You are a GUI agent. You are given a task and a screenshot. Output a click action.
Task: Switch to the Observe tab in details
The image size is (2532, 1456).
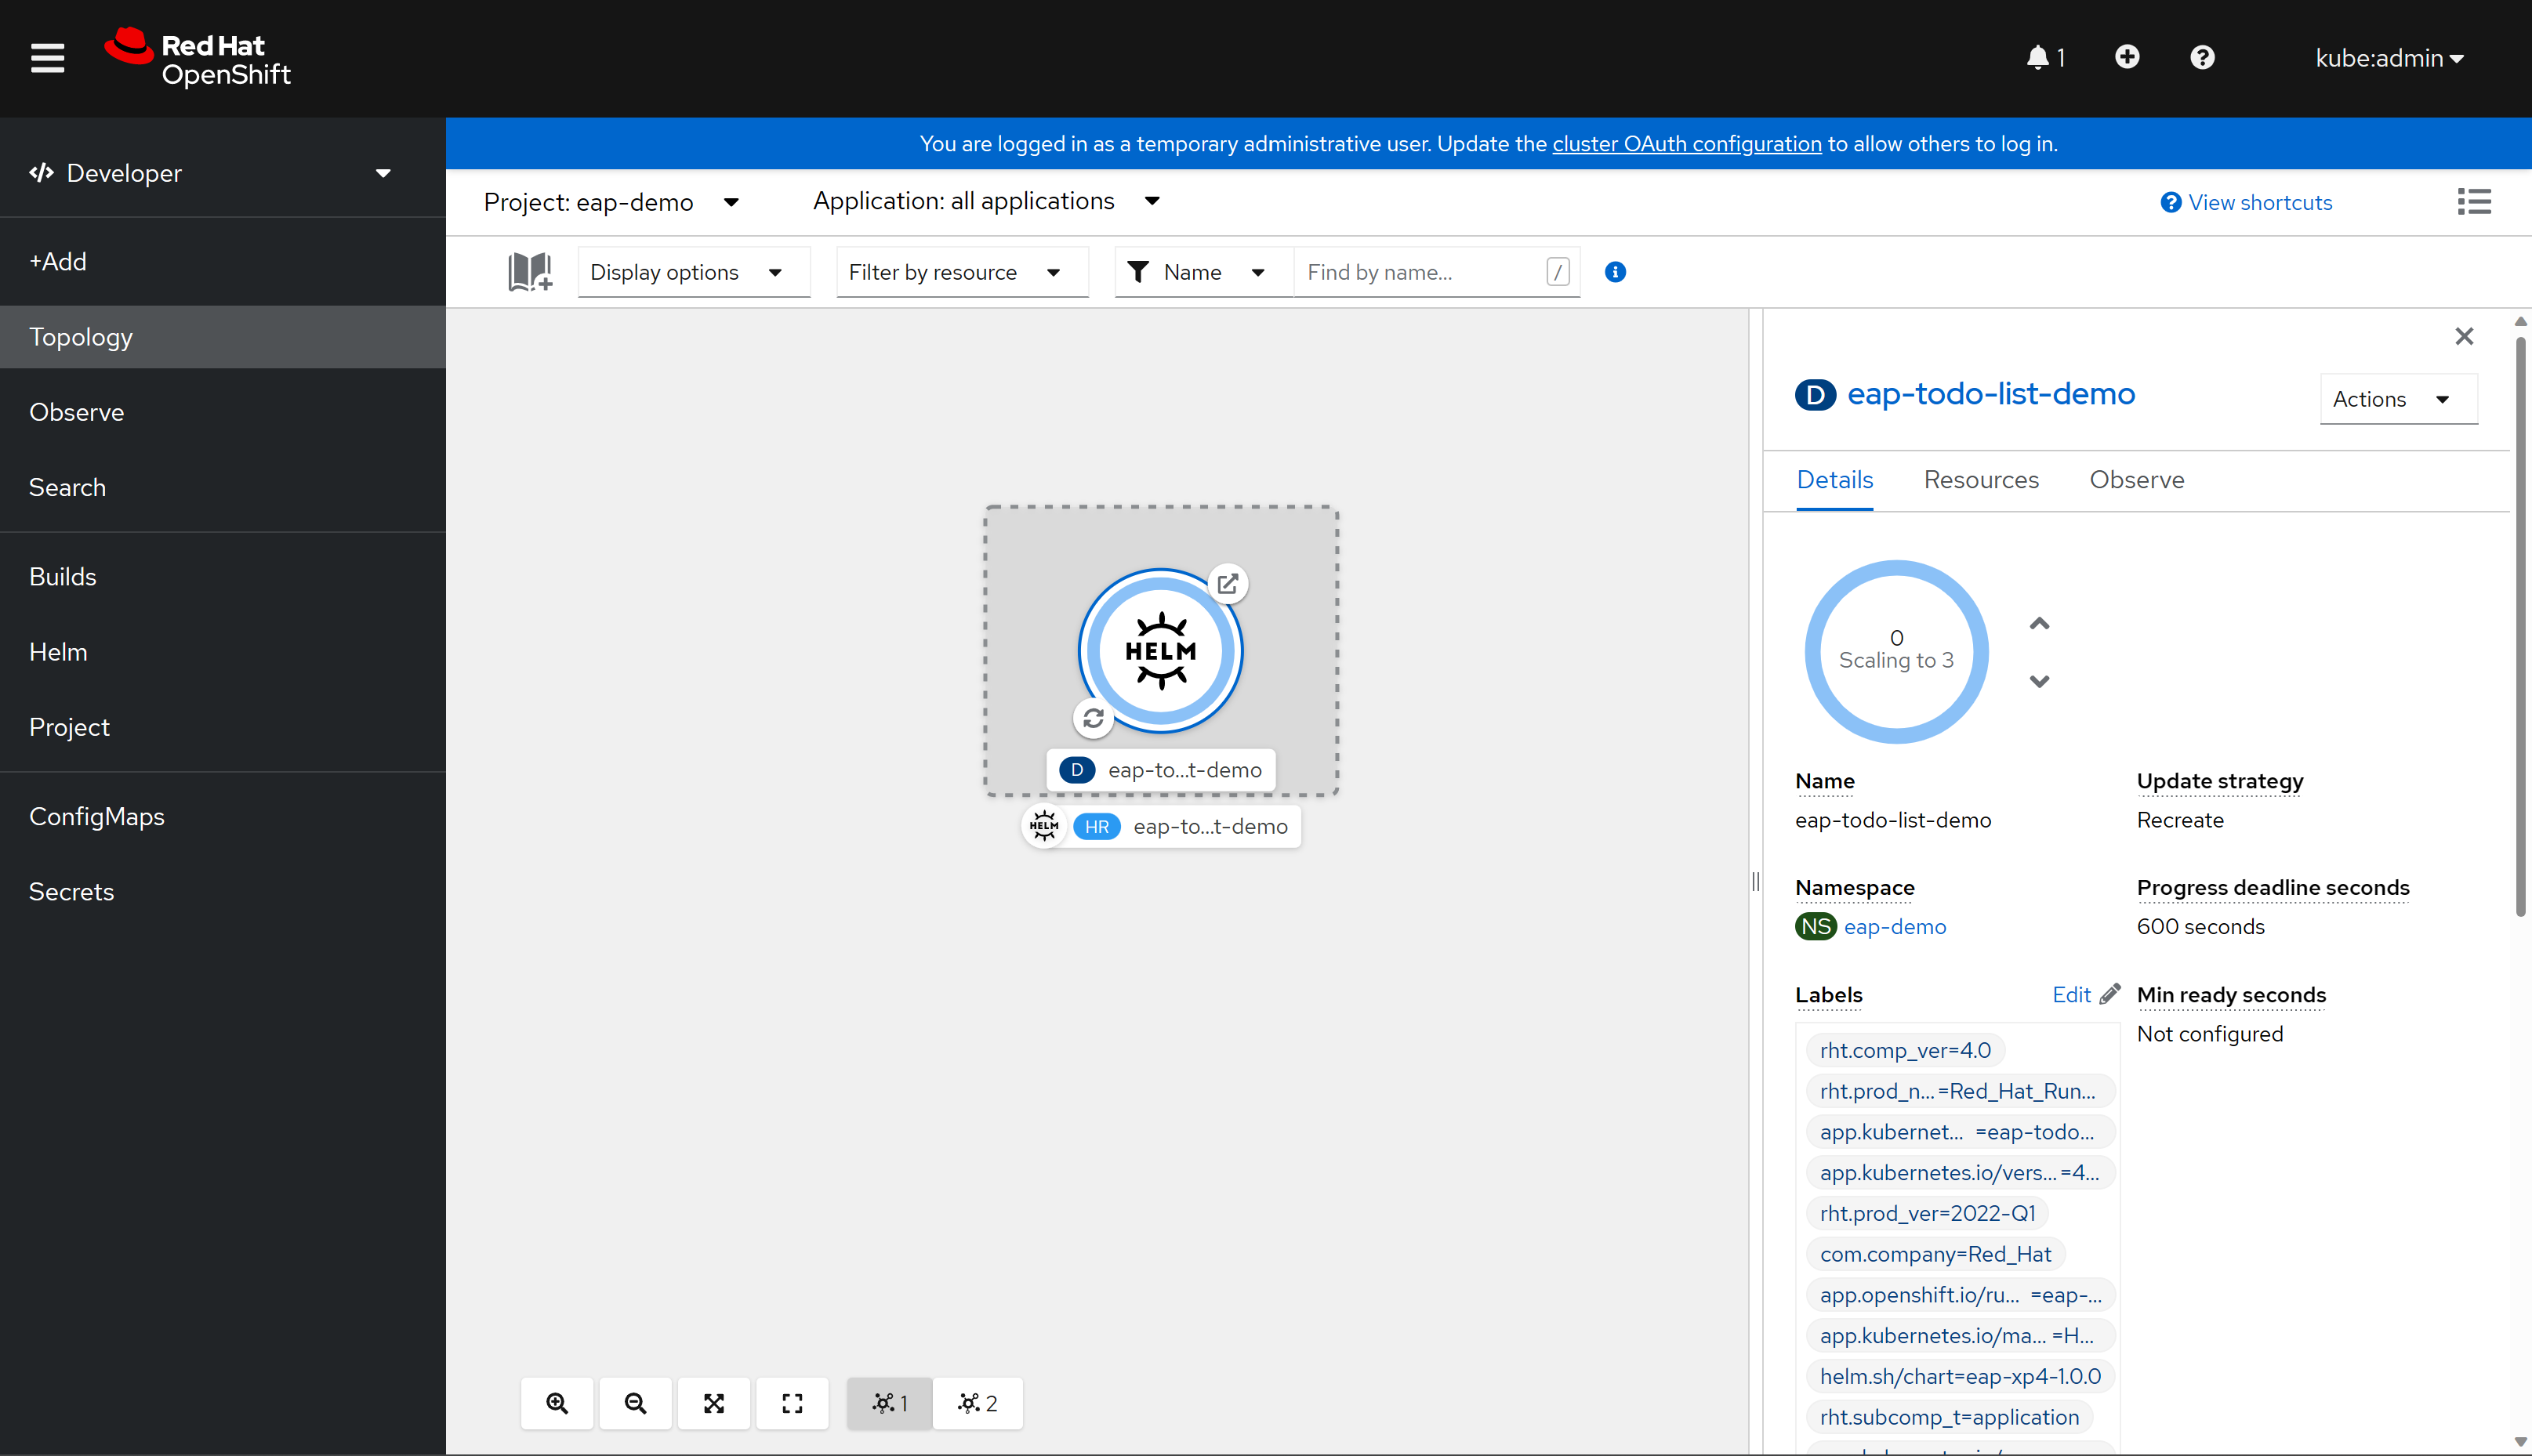pos(2137,480)
